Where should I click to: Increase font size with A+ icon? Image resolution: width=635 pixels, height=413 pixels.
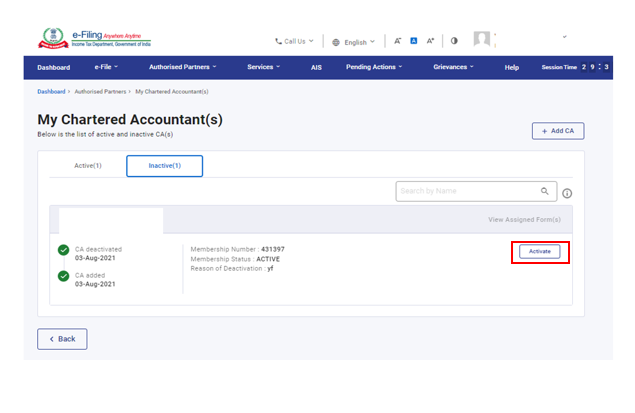pos(430,42)
